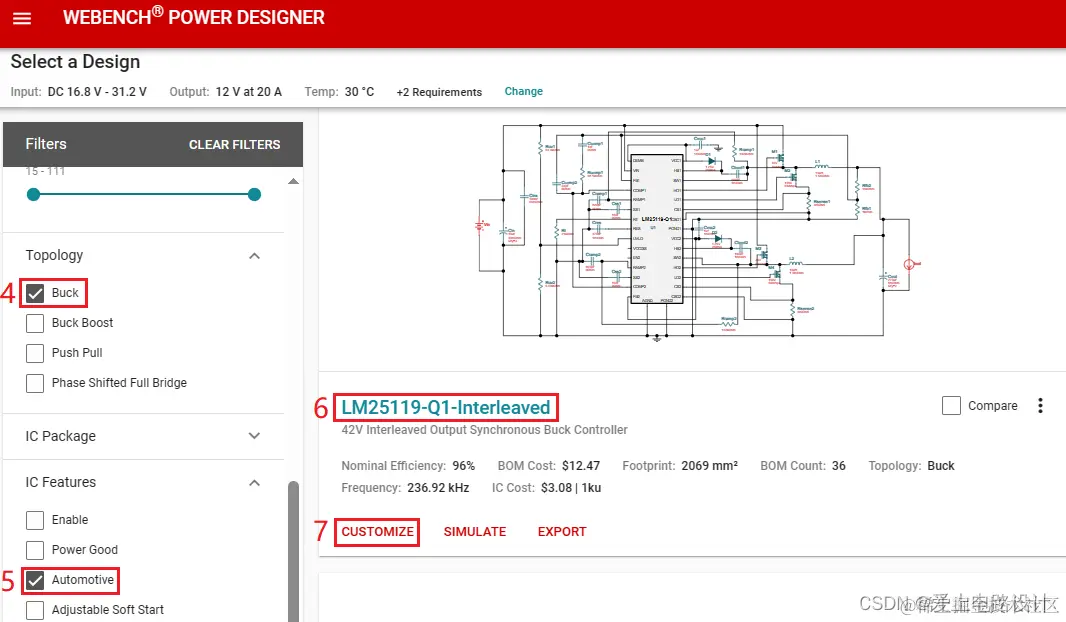Collapse the IC Features section

[254, 483]
